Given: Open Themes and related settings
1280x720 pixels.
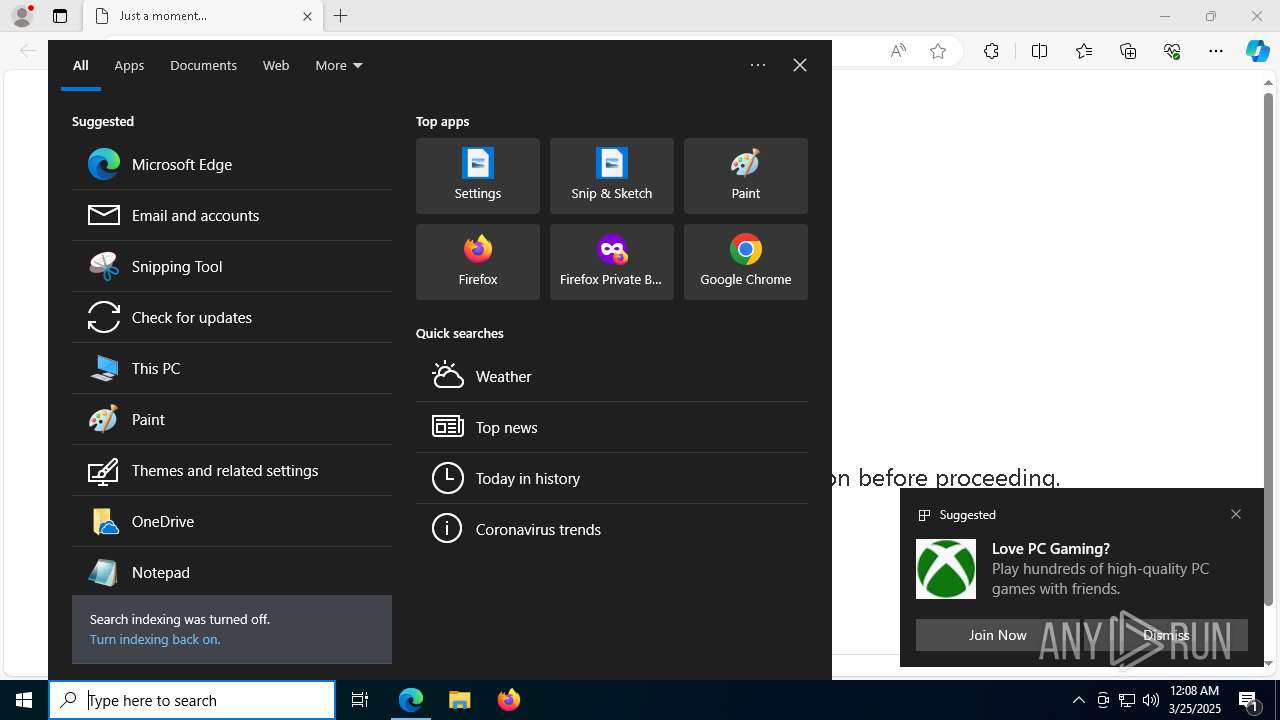Looking at the screenshot, I should 231,470.
